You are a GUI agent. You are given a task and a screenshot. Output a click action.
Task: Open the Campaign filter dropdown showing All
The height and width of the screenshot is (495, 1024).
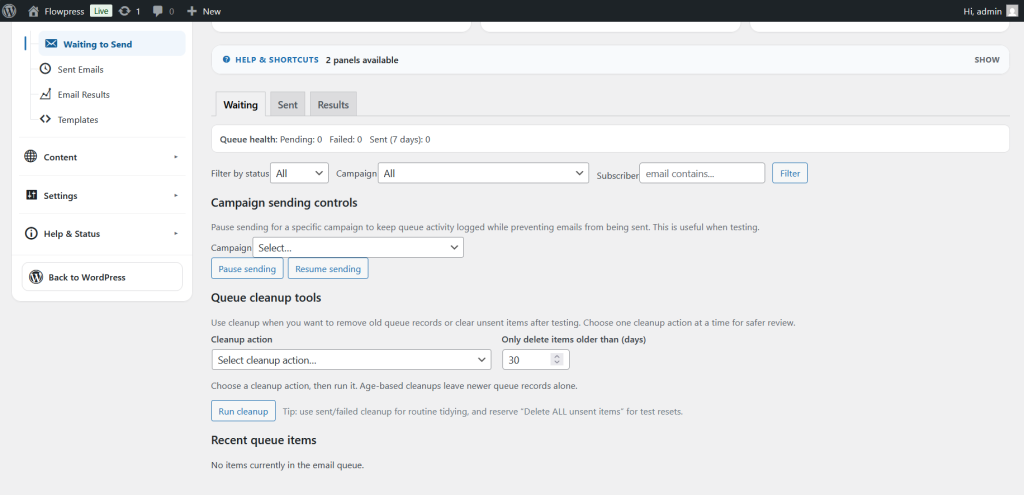483,173
